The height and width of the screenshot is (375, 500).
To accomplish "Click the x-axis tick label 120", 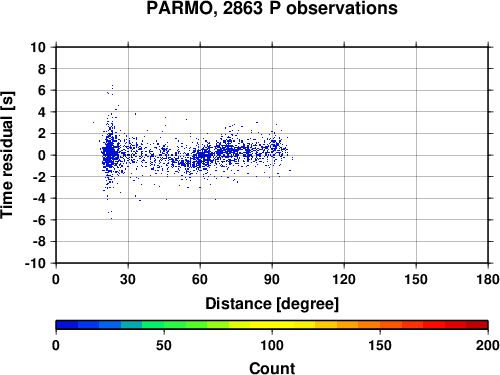I will 344,279.
